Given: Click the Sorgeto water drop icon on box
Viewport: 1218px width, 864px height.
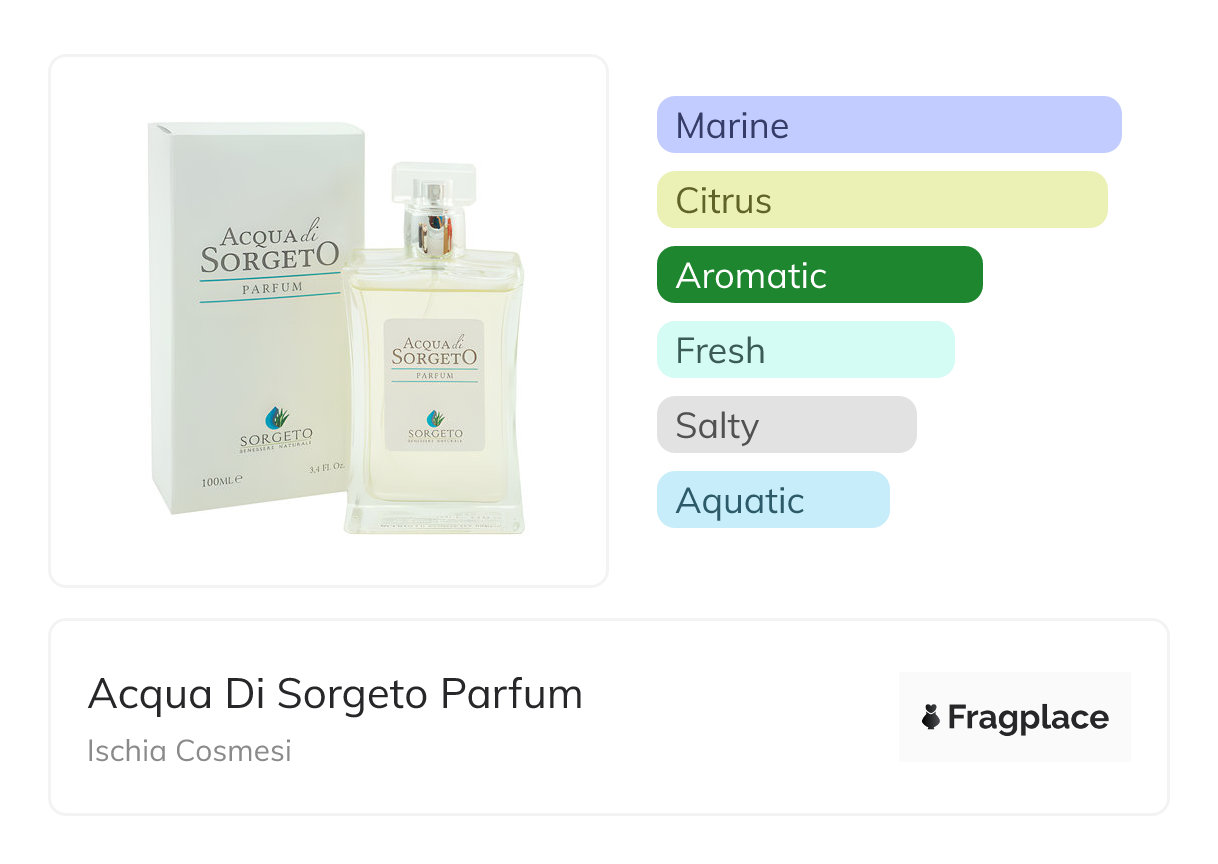Looking at the screenshot, I should 275,417.
